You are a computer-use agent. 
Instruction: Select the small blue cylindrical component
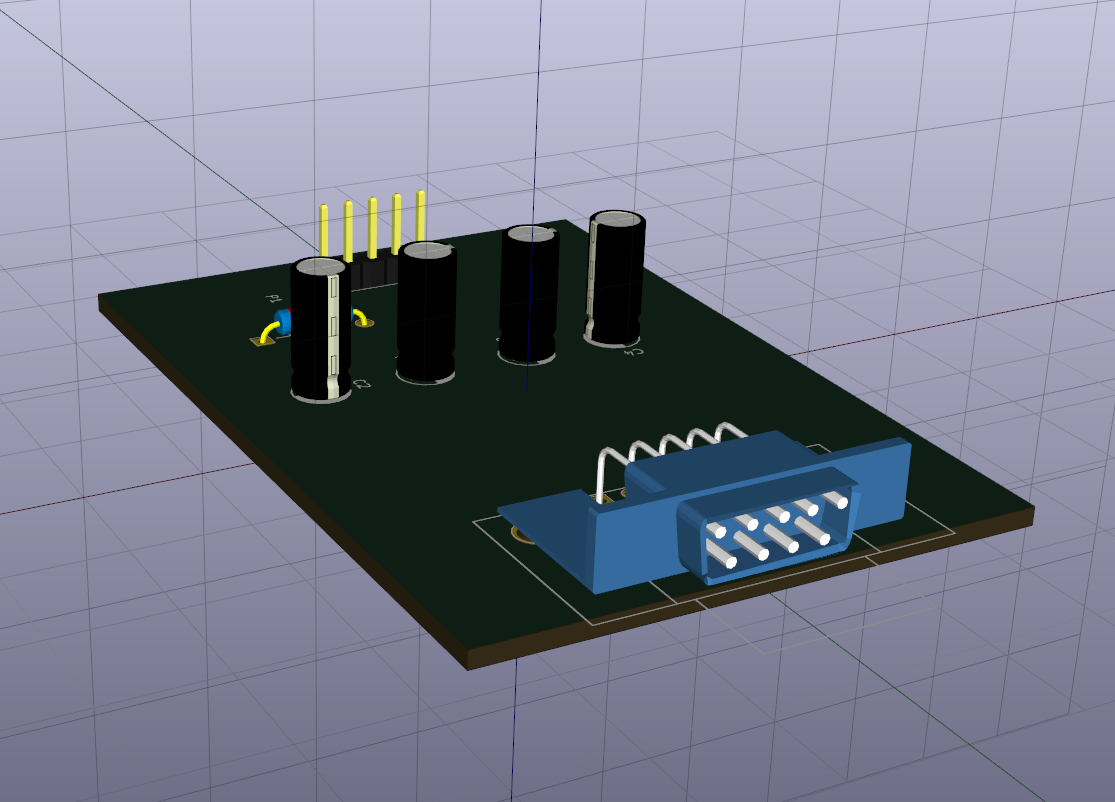click(283, 318)
